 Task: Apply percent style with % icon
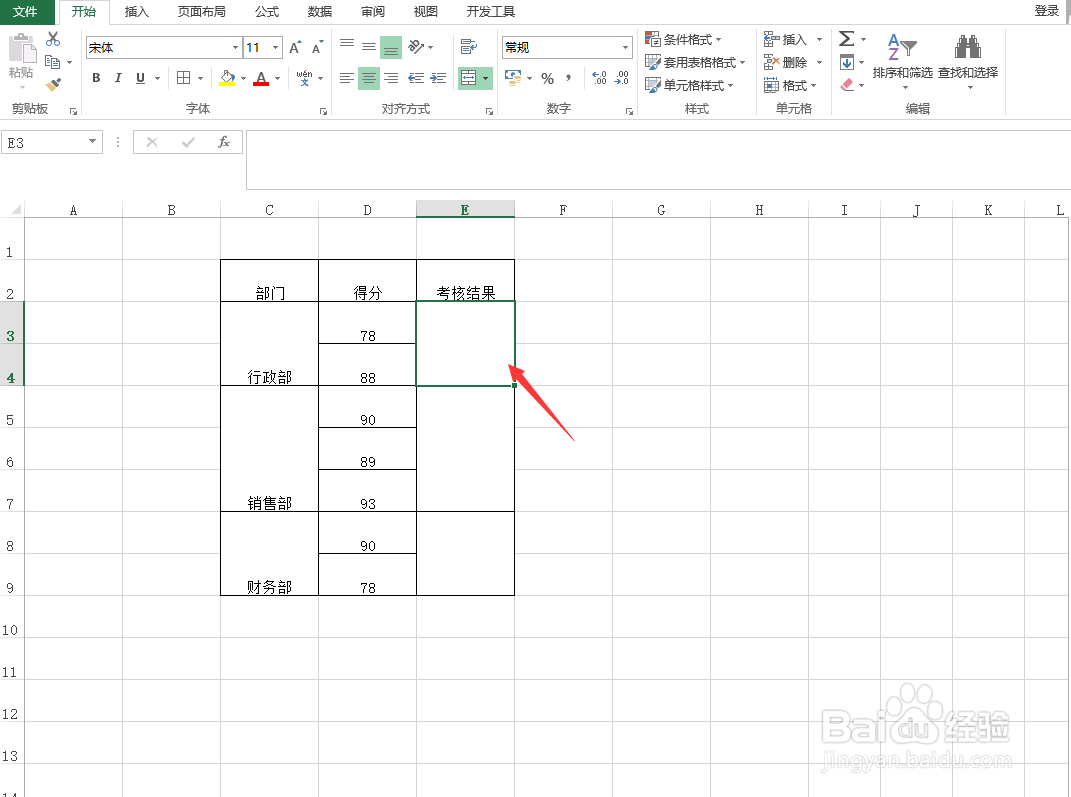tap(547, 79)
